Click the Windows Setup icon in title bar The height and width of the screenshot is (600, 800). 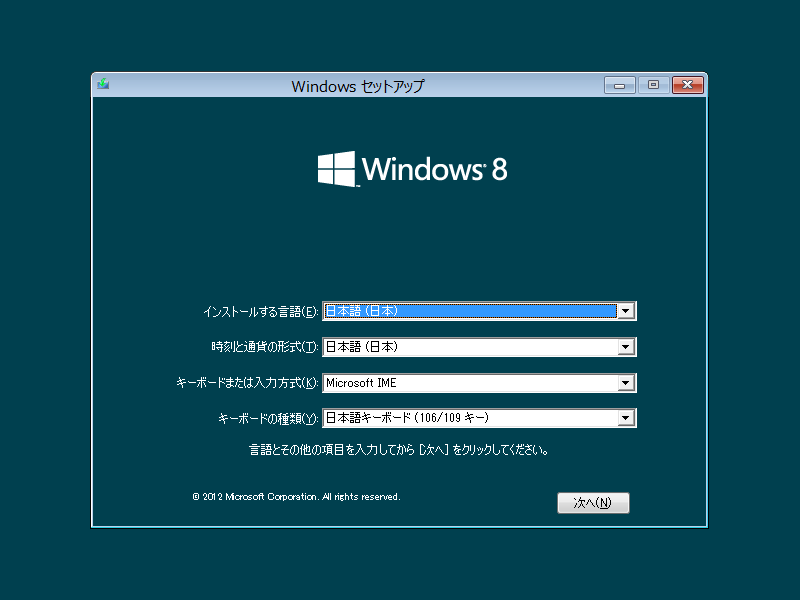(x=103, y=85)
